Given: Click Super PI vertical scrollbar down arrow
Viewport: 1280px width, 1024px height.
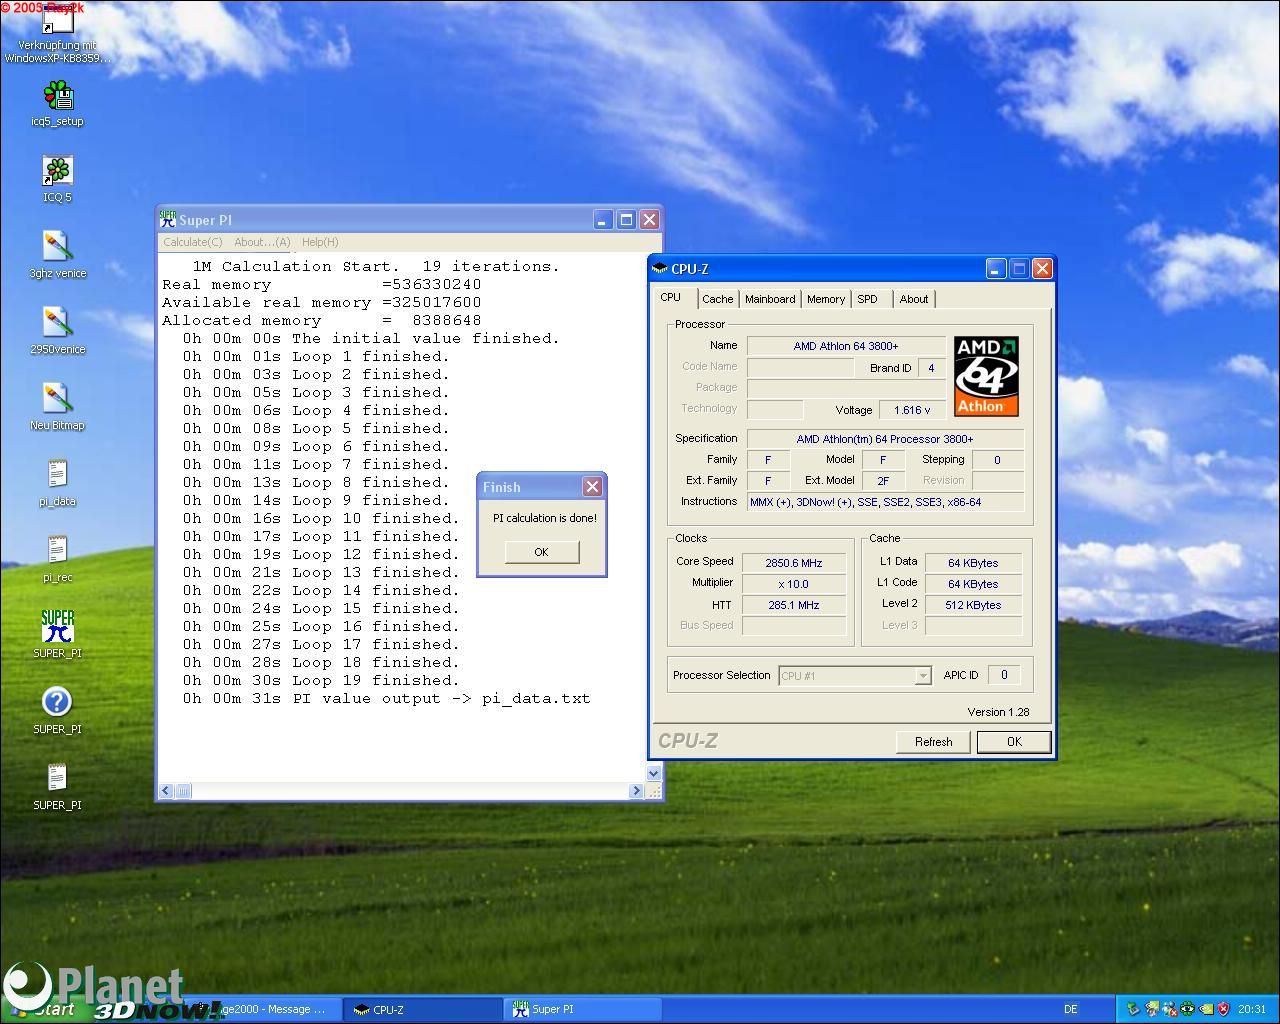Looking at the screenshot, I should coord(654,773).
